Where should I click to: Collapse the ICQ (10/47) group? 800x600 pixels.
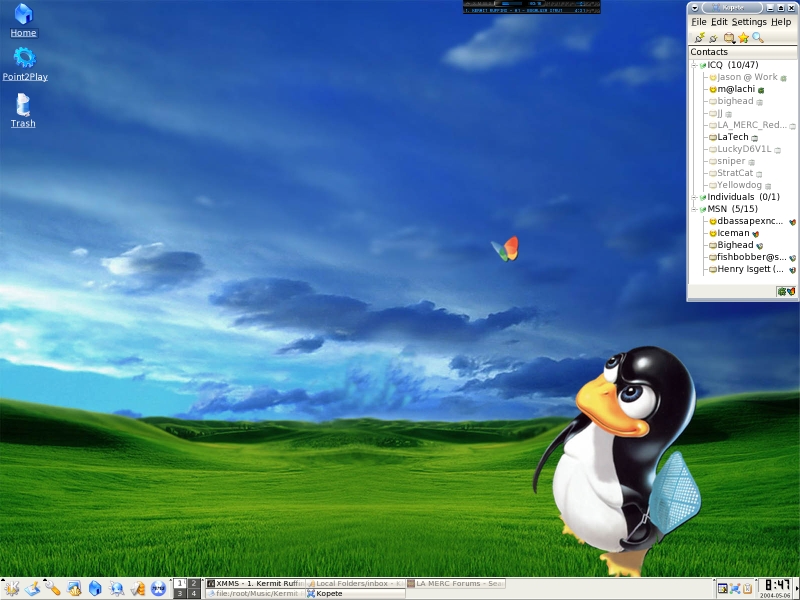pyautogui.click(x=694, y=65)
